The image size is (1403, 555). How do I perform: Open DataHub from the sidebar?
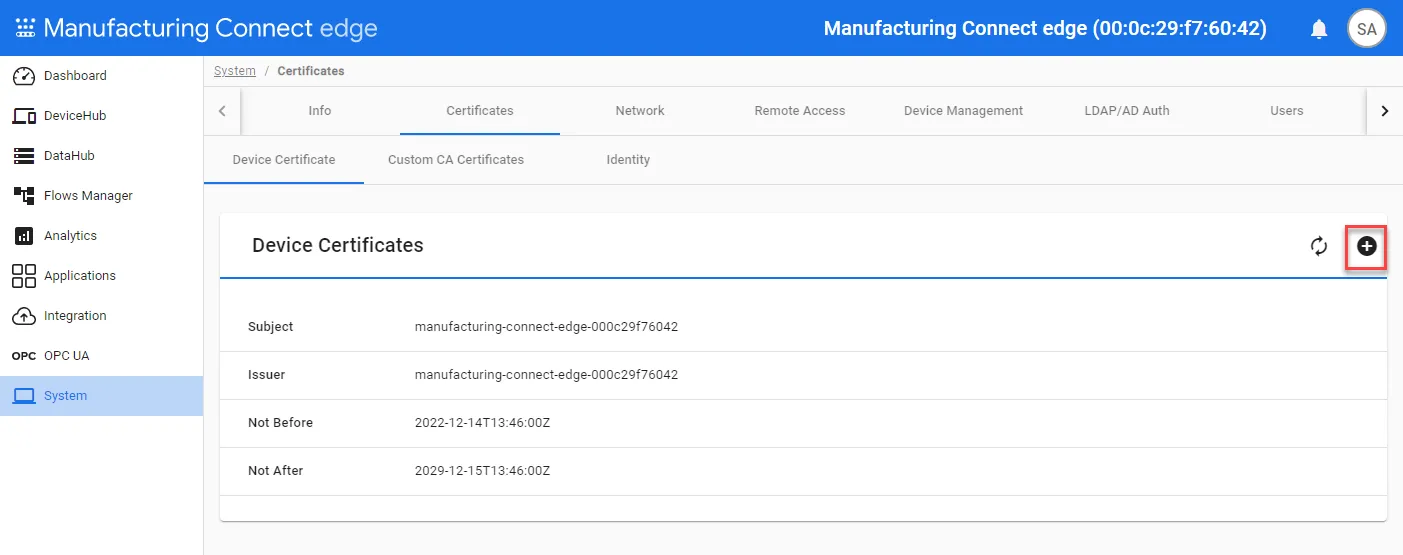[x=101, y=156]
